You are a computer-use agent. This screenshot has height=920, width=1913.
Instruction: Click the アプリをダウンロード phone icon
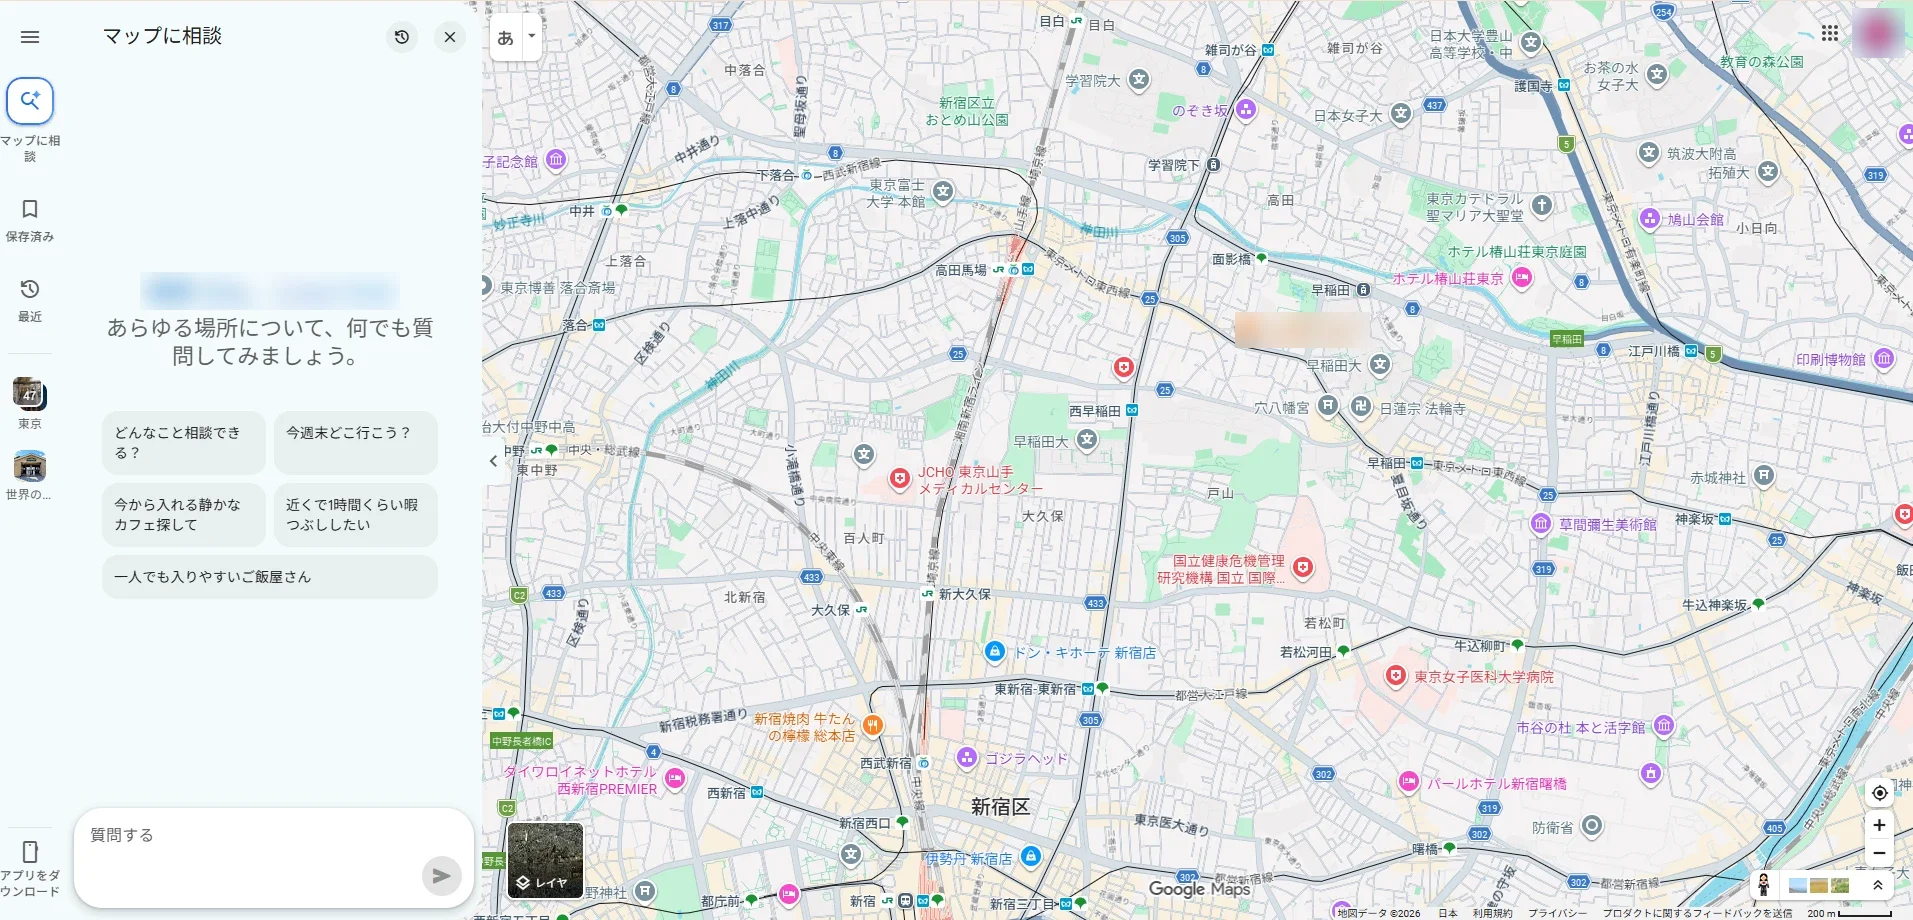30,852
